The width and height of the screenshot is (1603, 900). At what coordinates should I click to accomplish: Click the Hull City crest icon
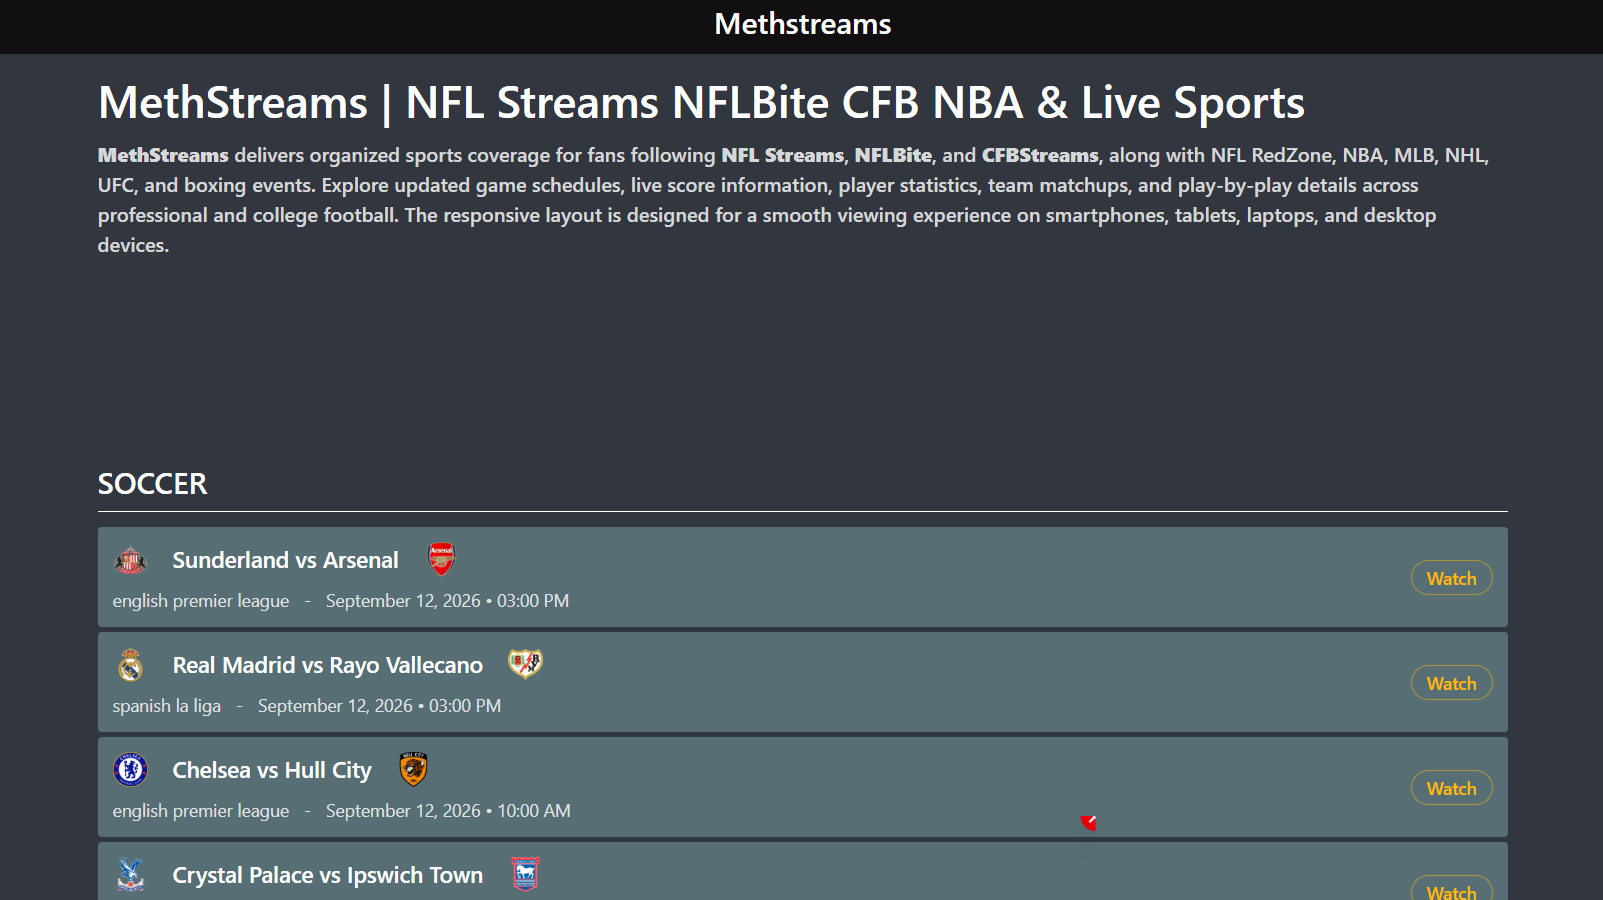coord(413,769)
